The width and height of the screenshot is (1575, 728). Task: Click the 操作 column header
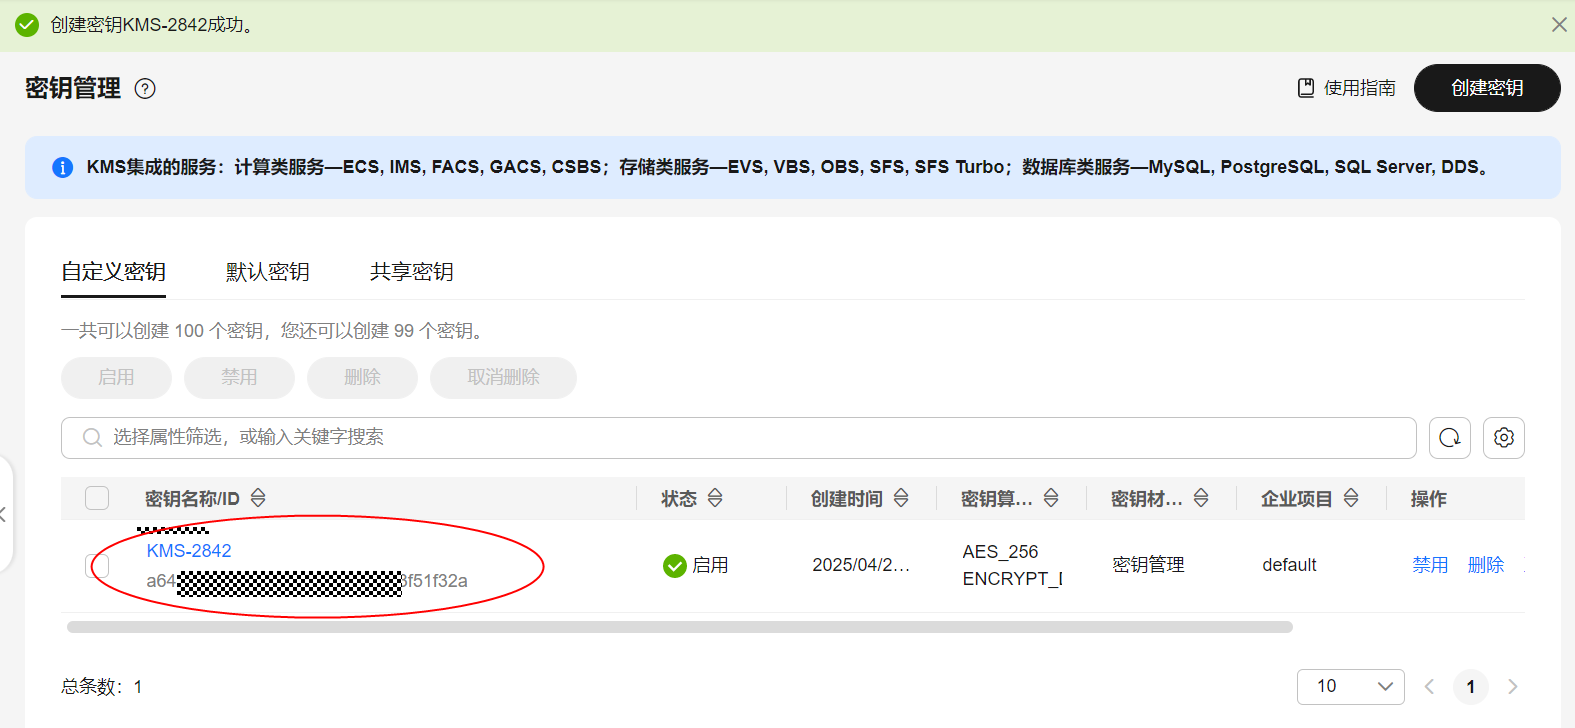(1429, 498)
